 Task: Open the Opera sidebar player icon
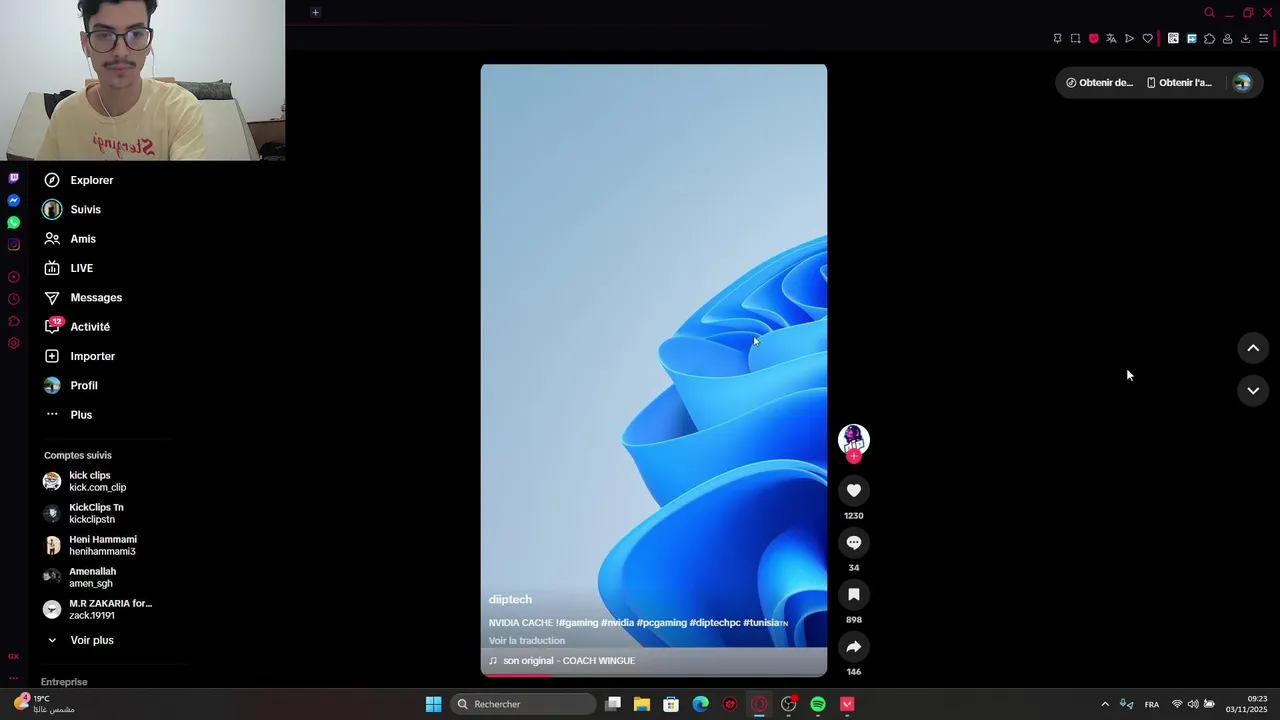tap(13, 277)
